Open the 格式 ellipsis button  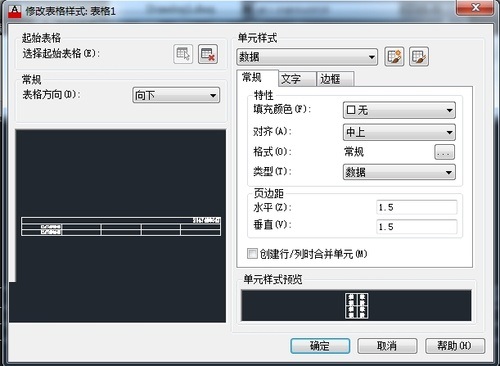[x=444, y=152]
